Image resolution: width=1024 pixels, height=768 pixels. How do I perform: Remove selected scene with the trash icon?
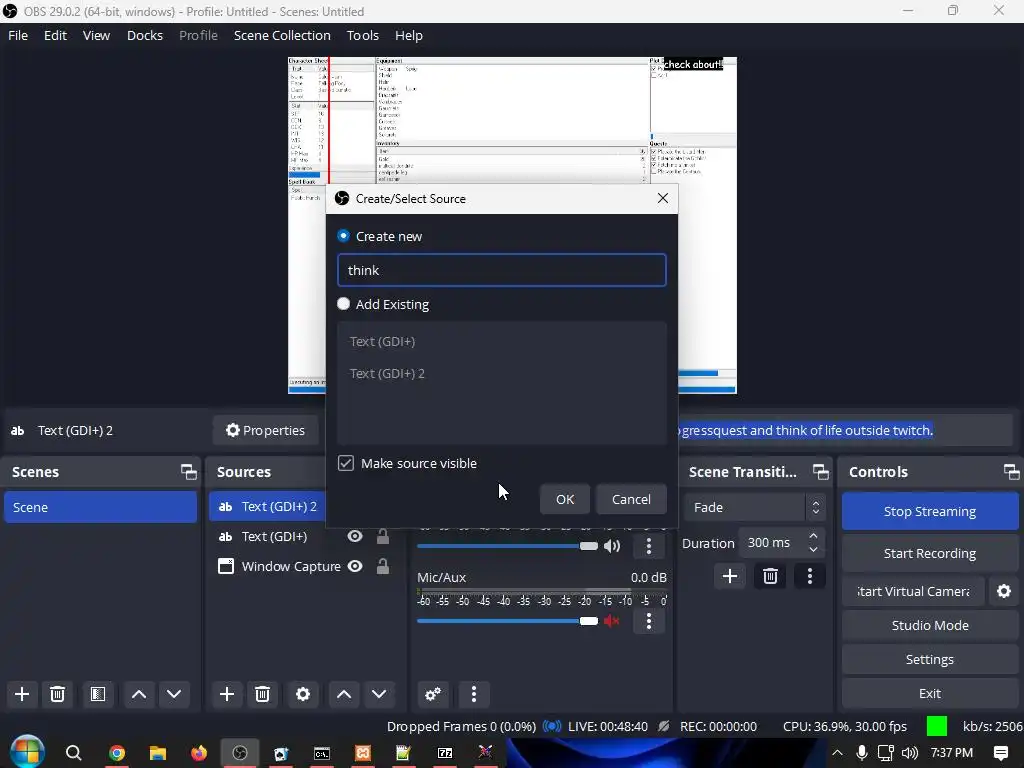click(x=57, y=694)
